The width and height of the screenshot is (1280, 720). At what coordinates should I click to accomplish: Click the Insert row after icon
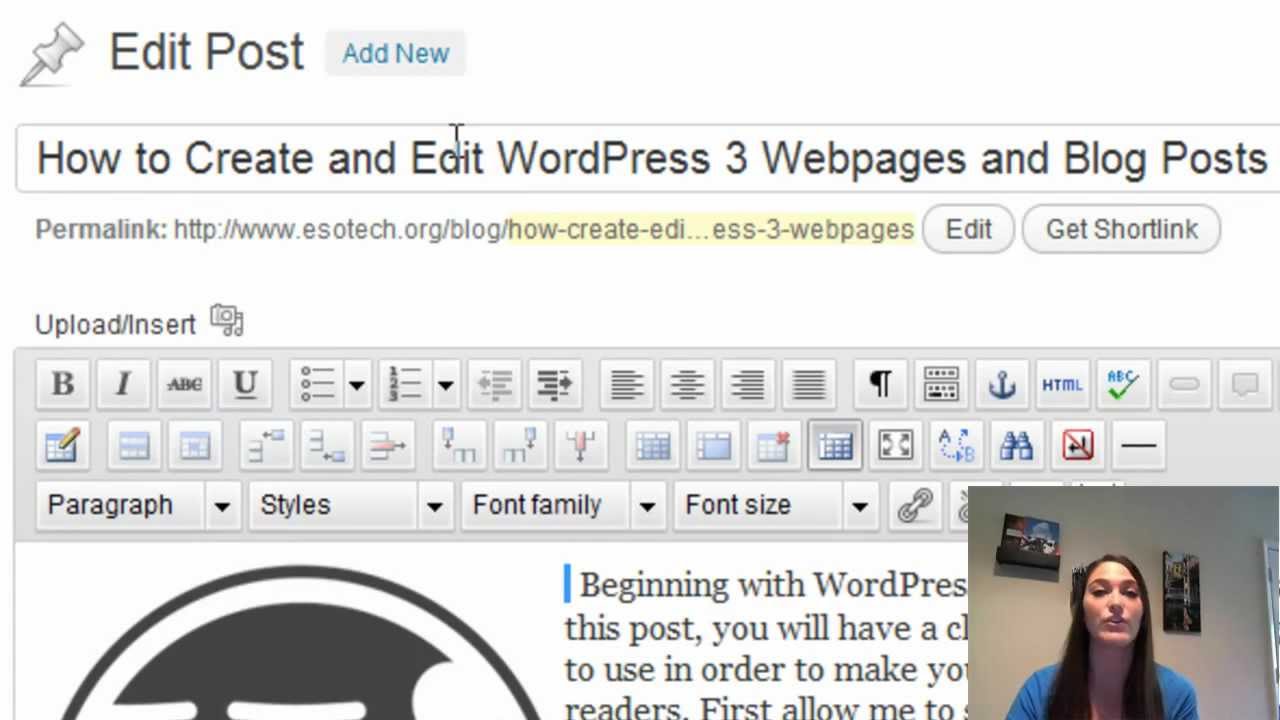click(326, 446)
